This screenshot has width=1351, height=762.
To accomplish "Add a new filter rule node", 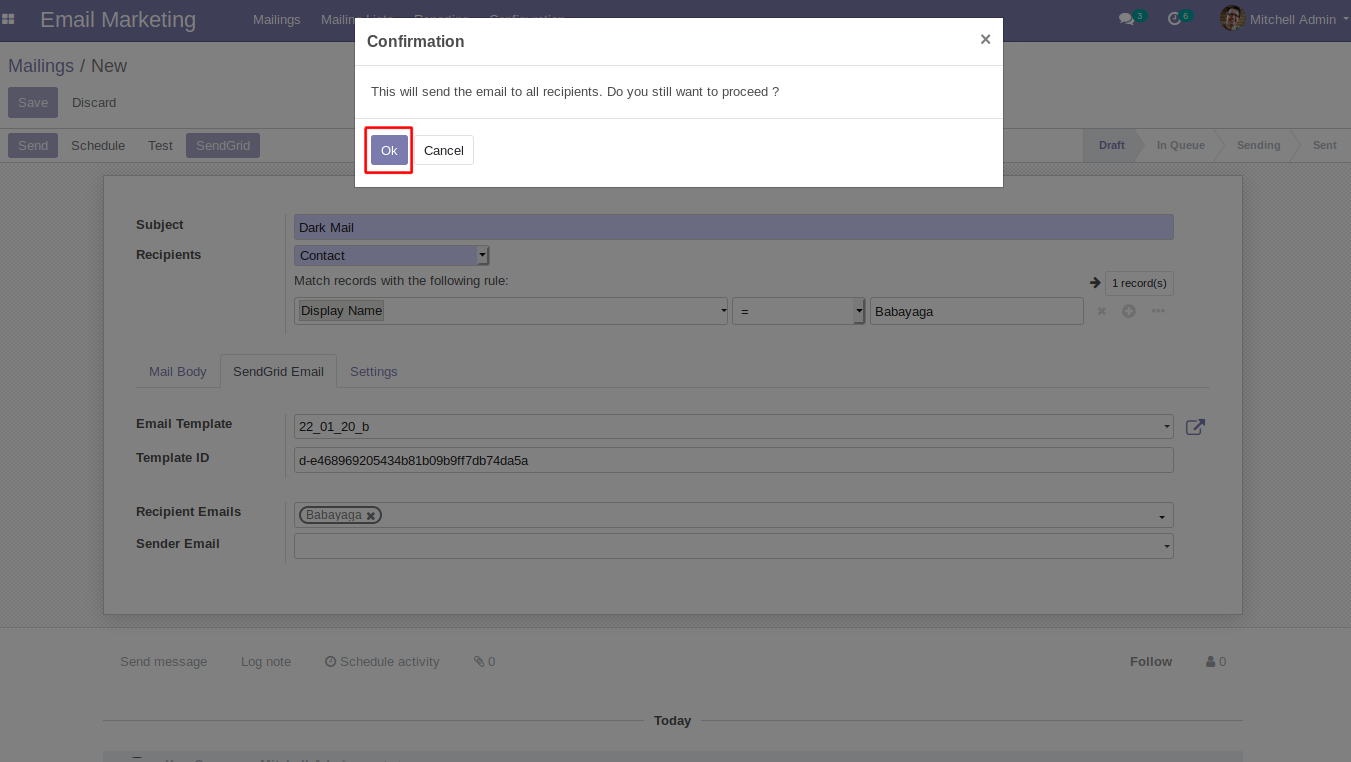I will pos(1128,311).
